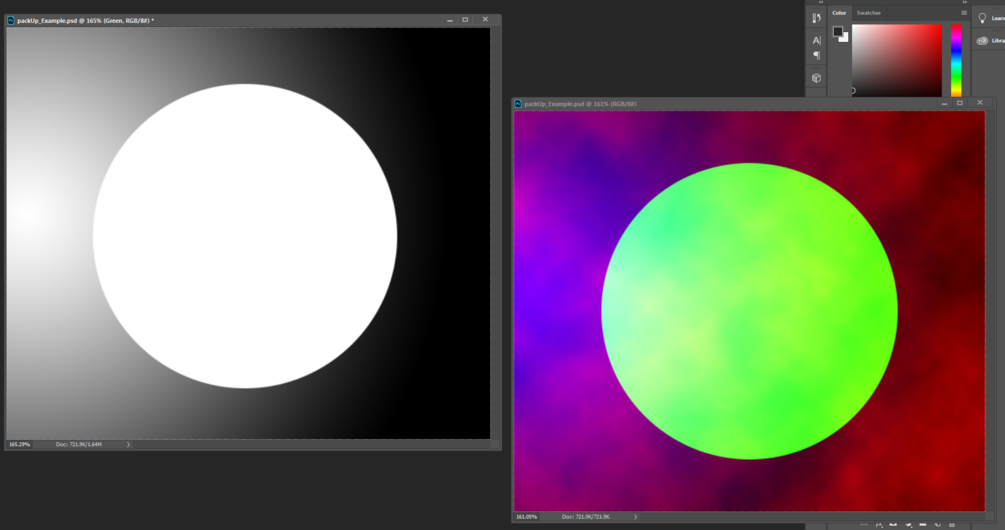Switch to the Swatches tab

click(x=868, y=13)
